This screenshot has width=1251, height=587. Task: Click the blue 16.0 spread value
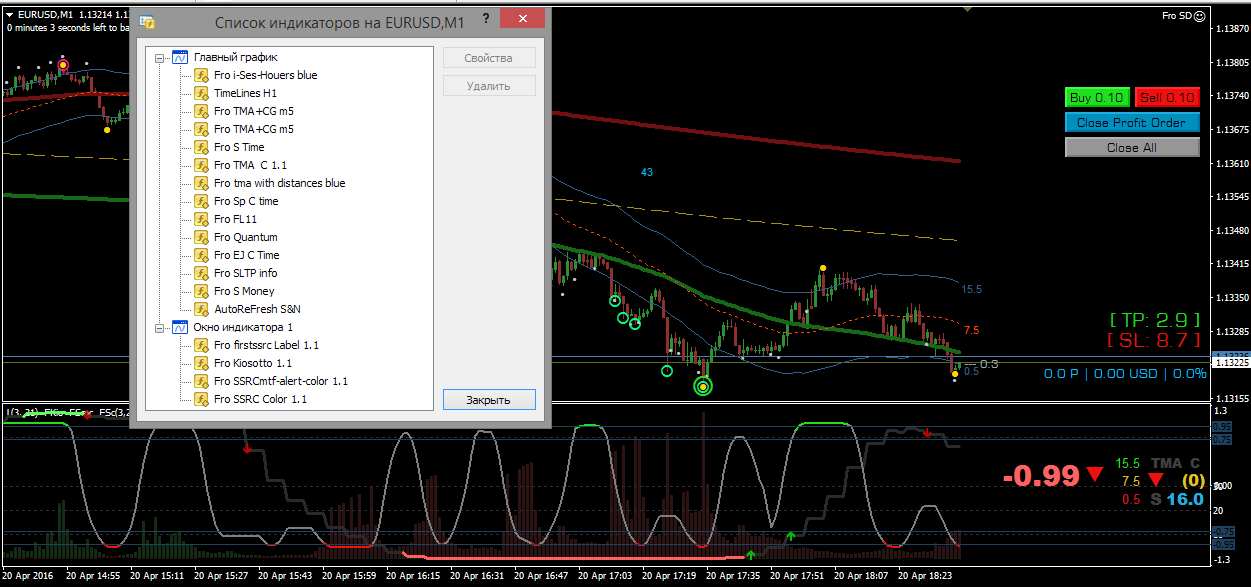point(1184,498)
